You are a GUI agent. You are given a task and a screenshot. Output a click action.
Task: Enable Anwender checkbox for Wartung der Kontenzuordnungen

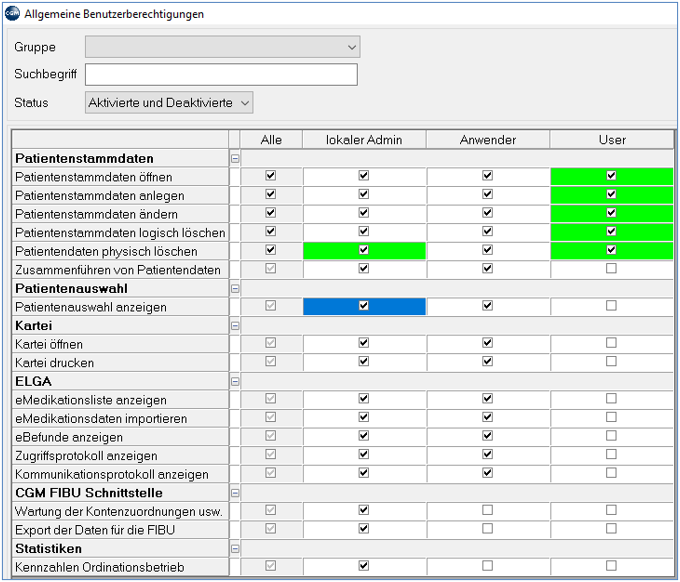coord(488,510)
